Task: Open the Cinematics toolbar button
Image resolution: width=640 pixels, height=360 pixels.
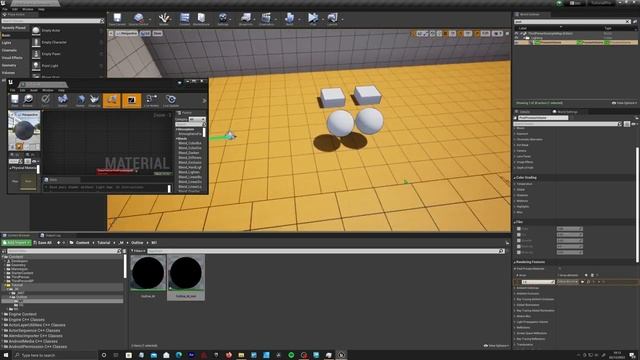Action: click(266, 19)
